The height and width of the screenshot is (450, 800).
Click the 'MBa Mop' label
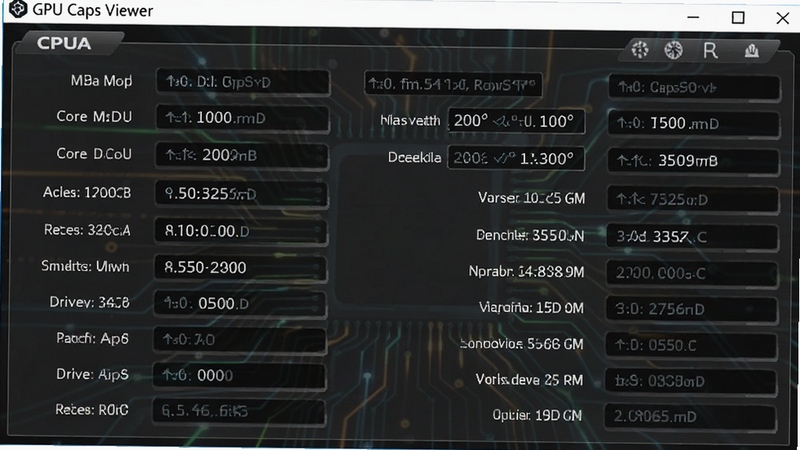pyautogui.click(x=102, y=81)
